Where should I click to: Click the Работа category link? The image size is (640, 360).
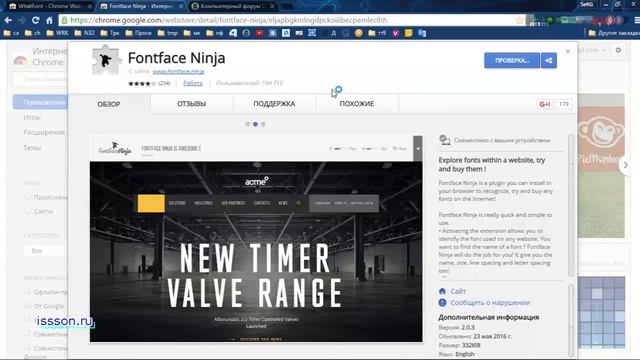point(193,83)
